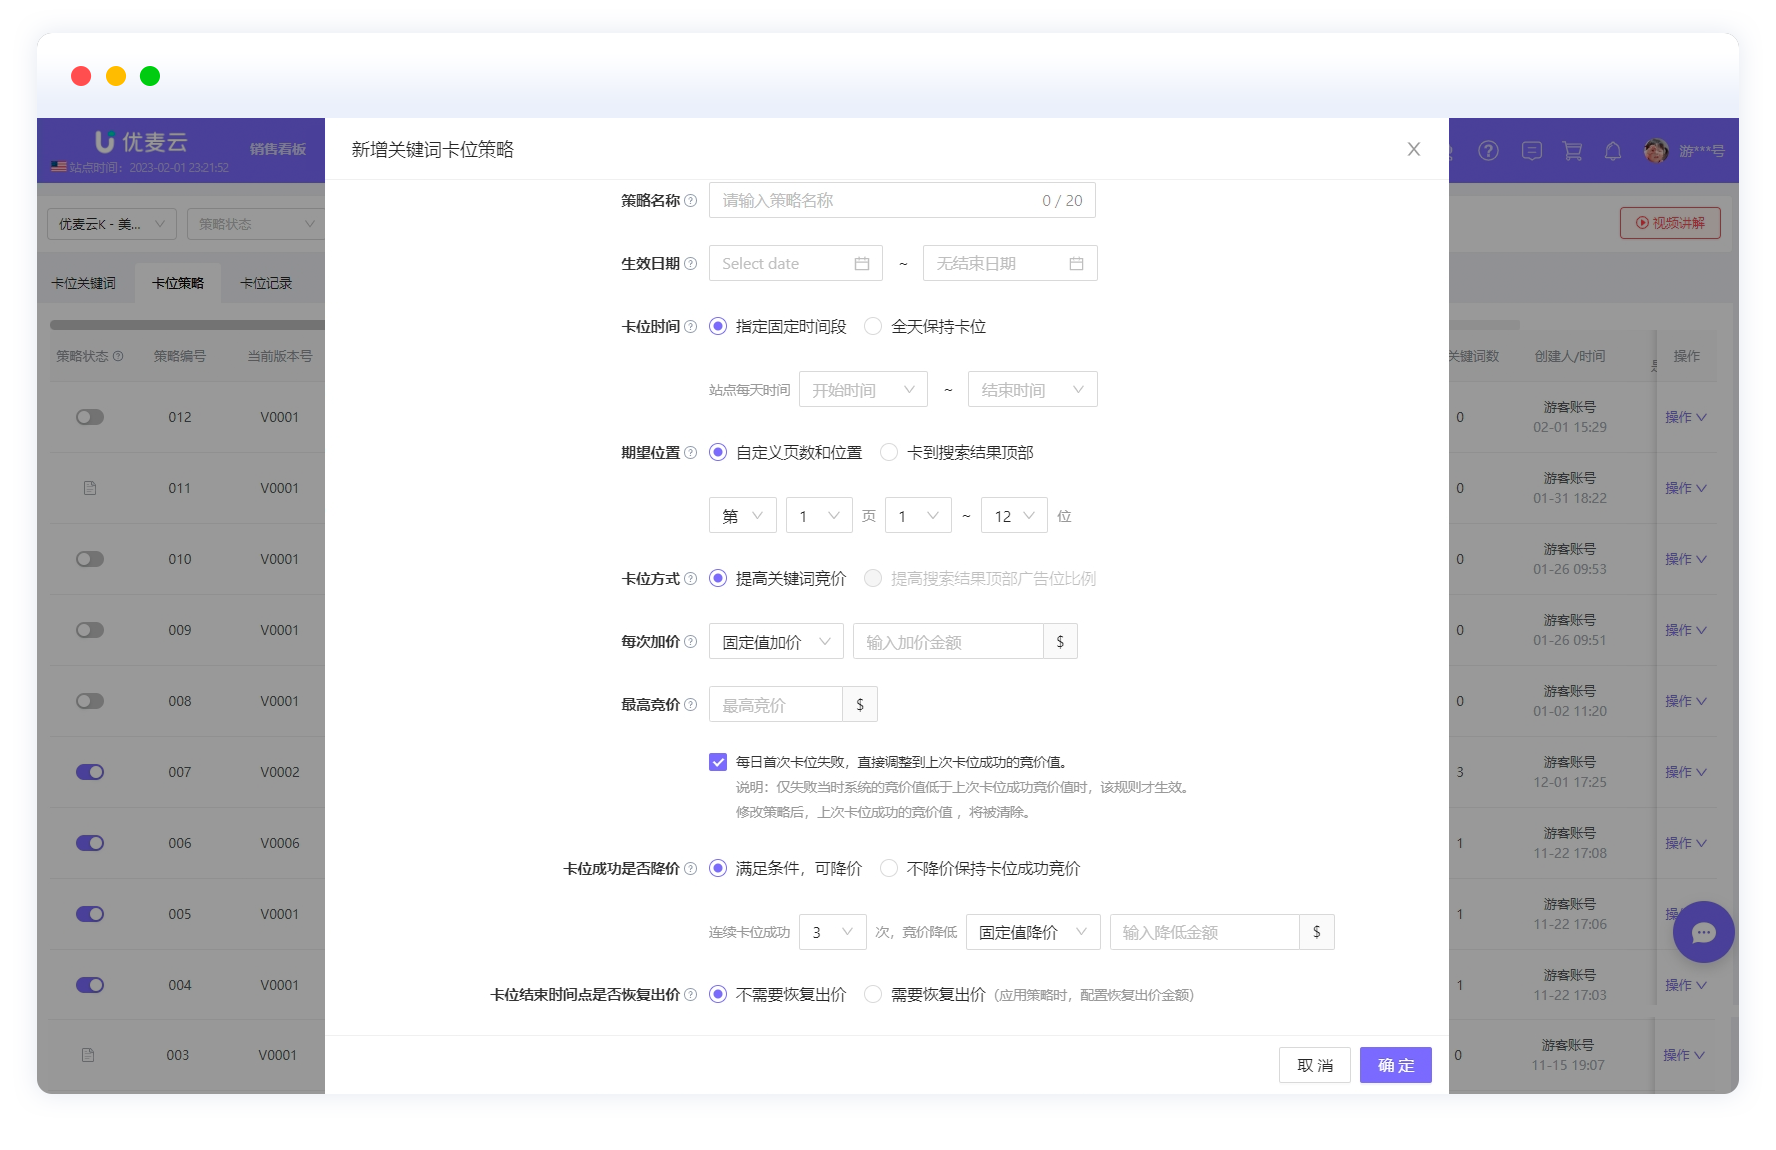This screenshot has height=1150, width=1776.
Task: Uncheck 每日首次卡位失败 checkbox
Action: tap(718, 762)
